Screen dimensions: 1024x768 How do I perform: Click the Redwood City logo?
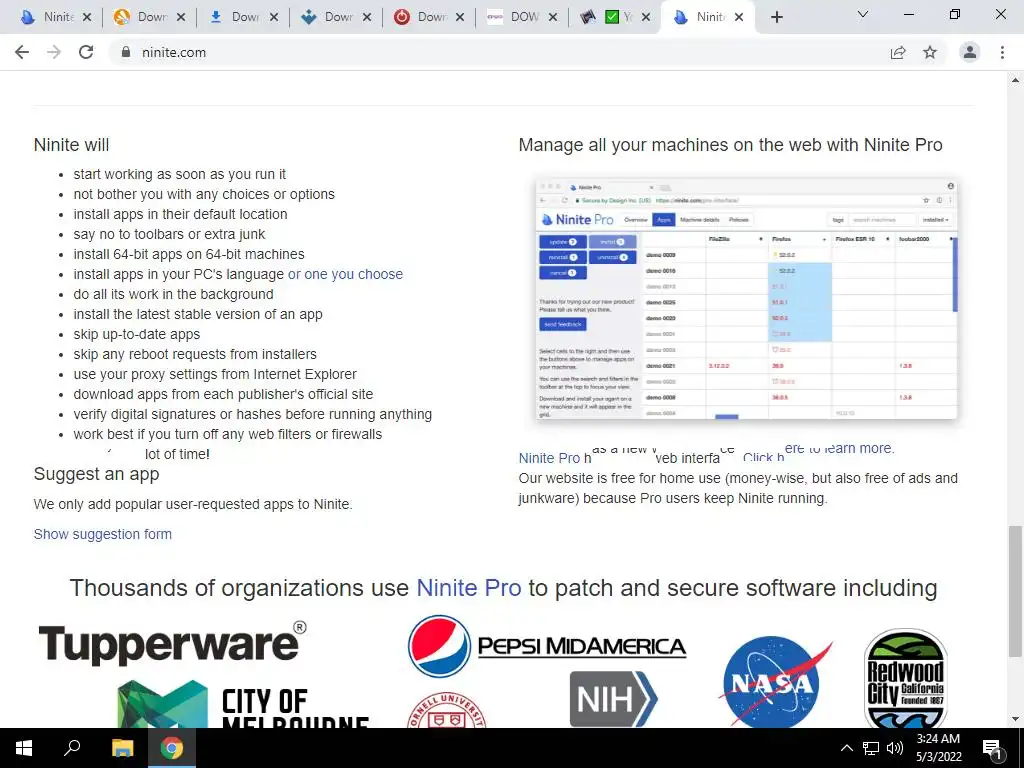pyautogui.click(x=906, y=679)
